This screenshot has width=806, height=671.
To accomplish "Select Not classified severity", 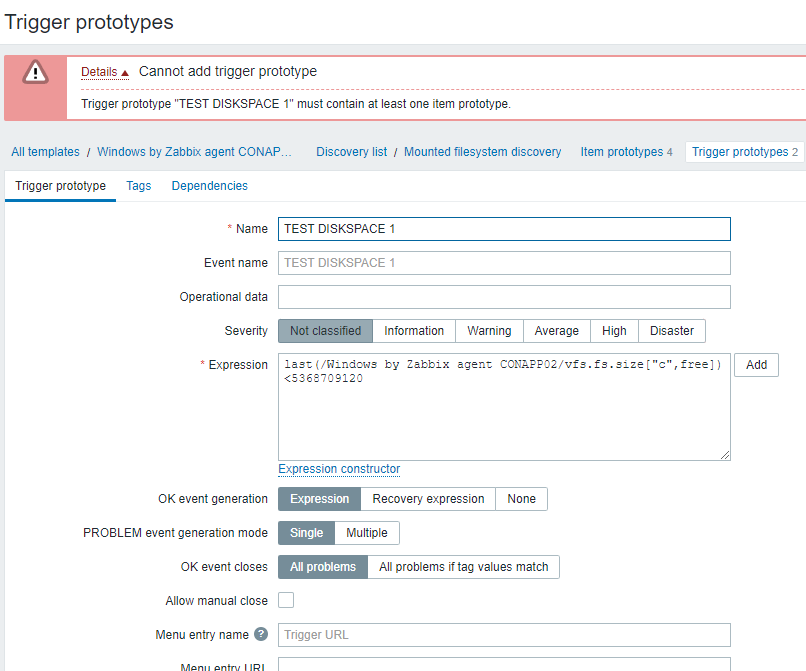I will tap(325, 331).
